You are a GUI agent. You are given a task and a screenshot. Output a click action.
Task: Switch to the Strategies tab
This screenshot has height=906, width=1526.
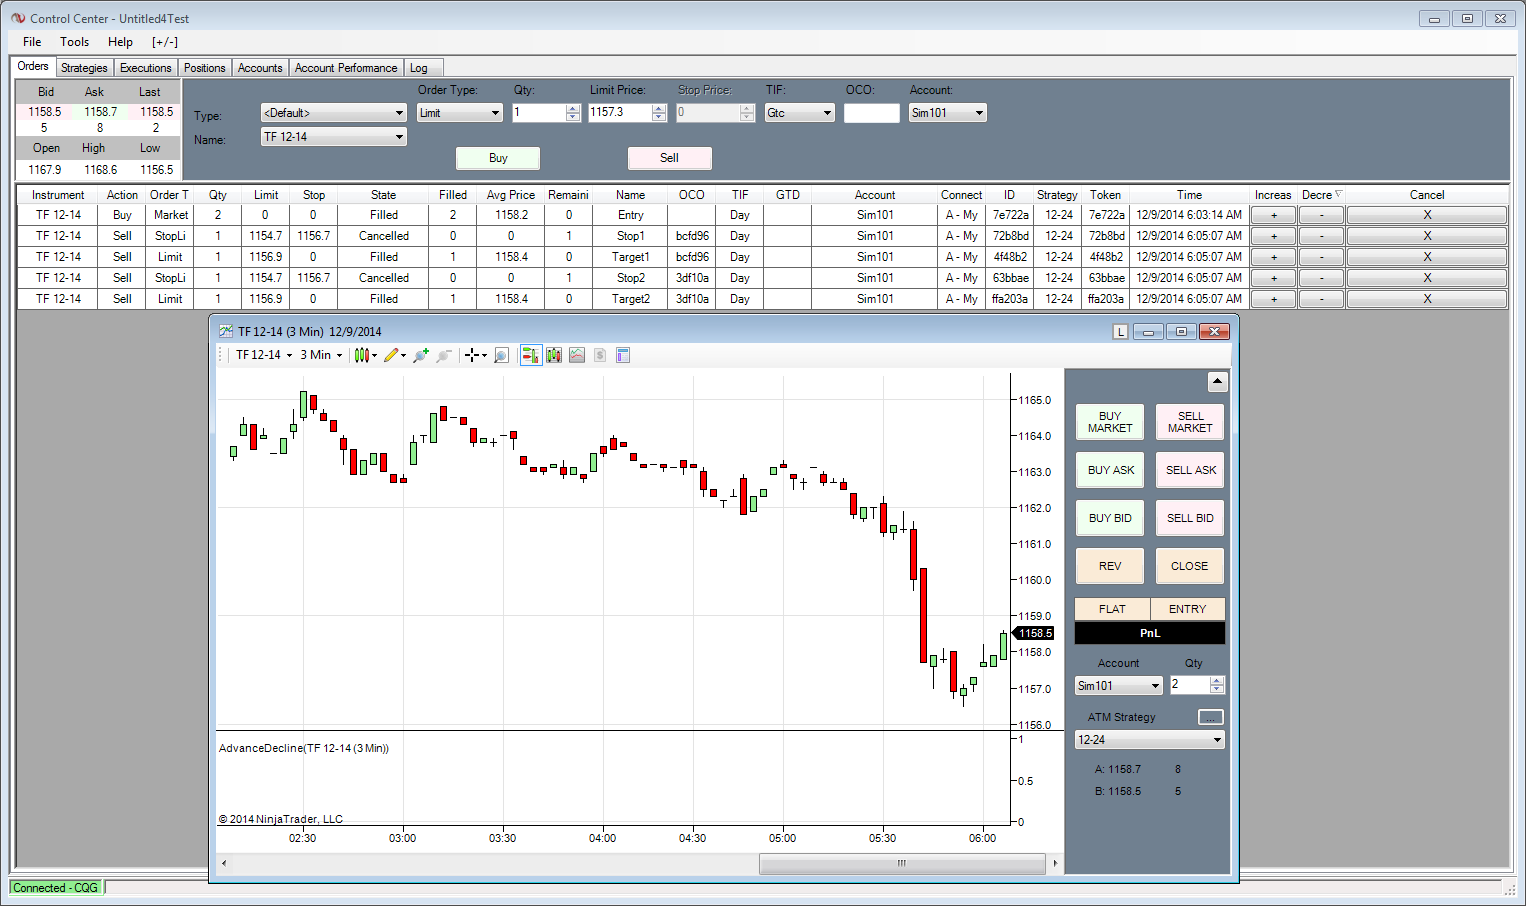pyautogui.click(x=84, y=68)
